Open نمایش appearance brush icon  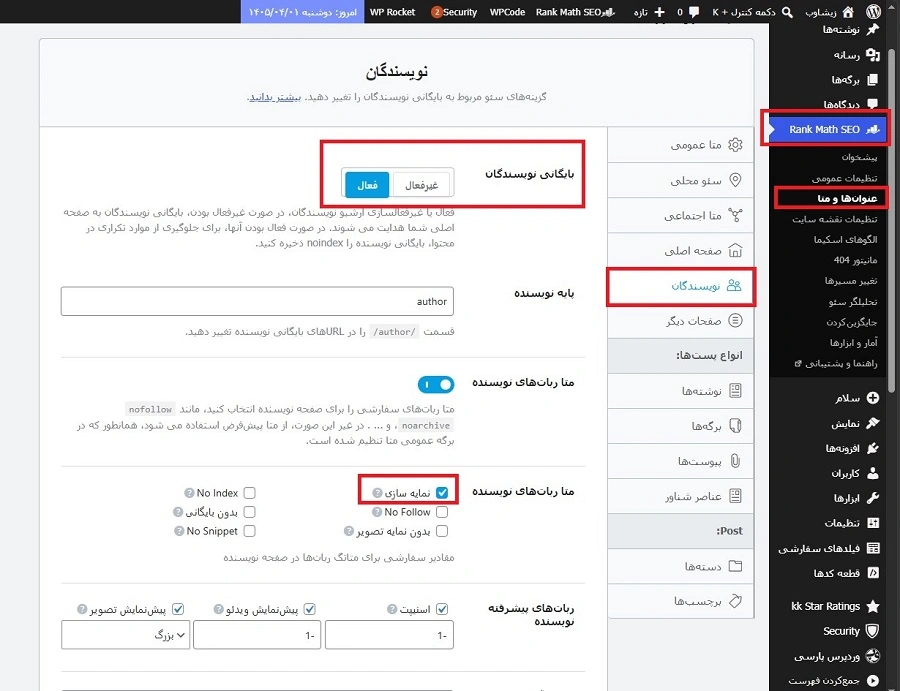click(x=872, y=423)
